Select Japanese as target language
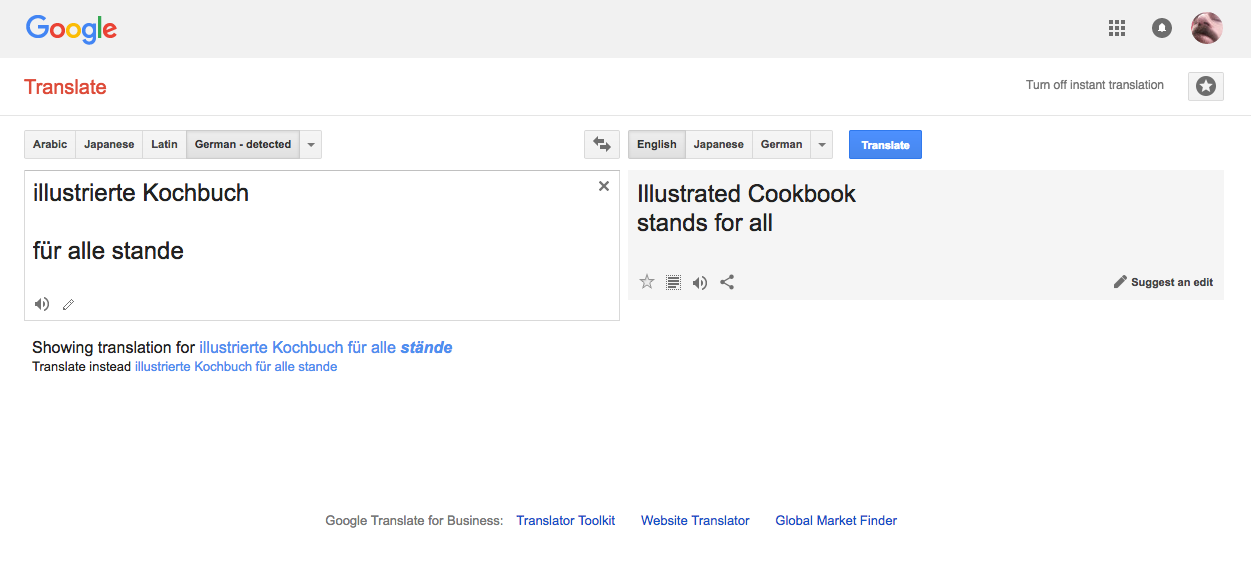1251x587 pixels. (x=719, y=144)
